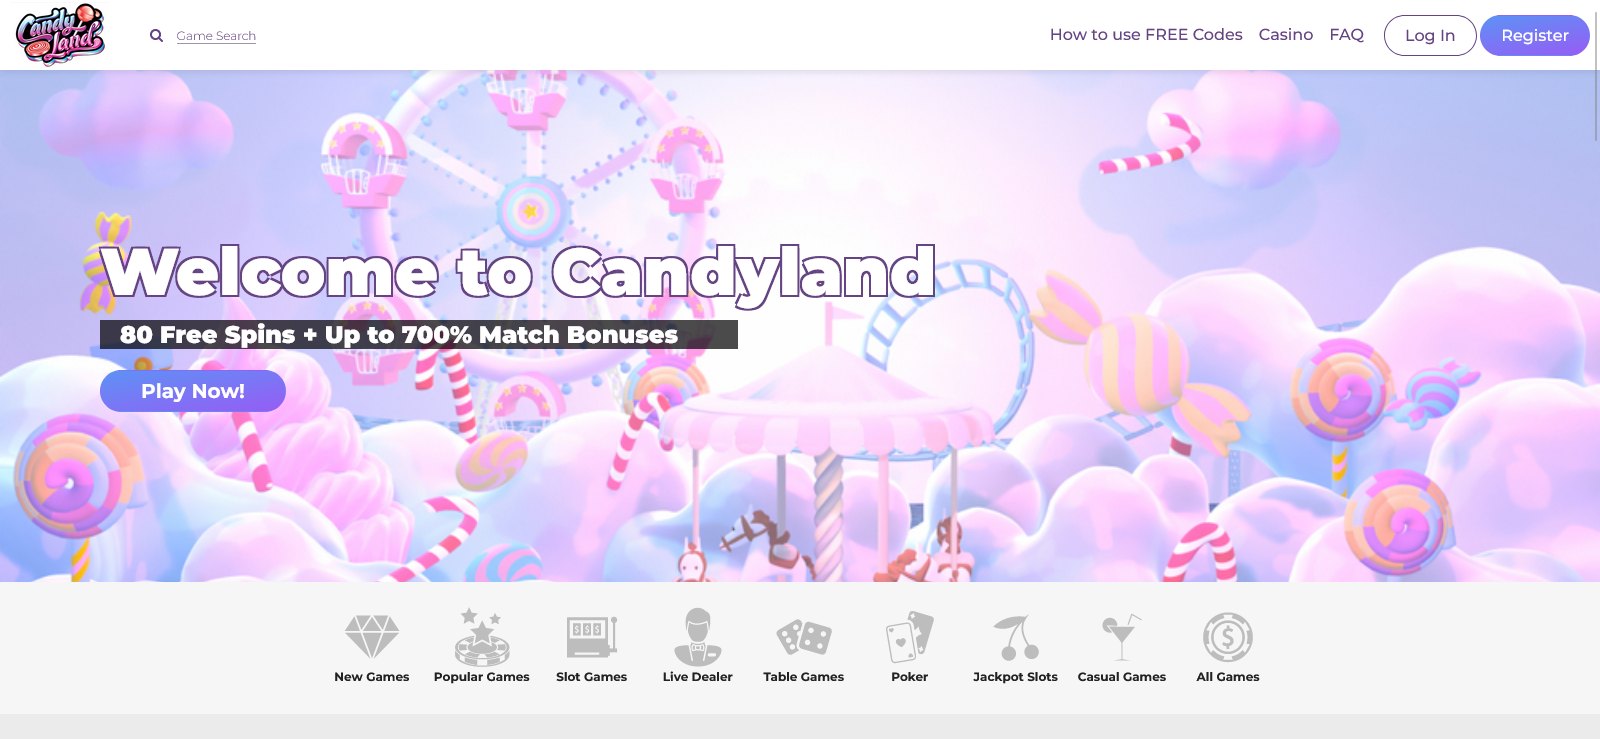Click the Log In button
The height and width of the screenshot is (739, 1600).
coord(1430,35)
